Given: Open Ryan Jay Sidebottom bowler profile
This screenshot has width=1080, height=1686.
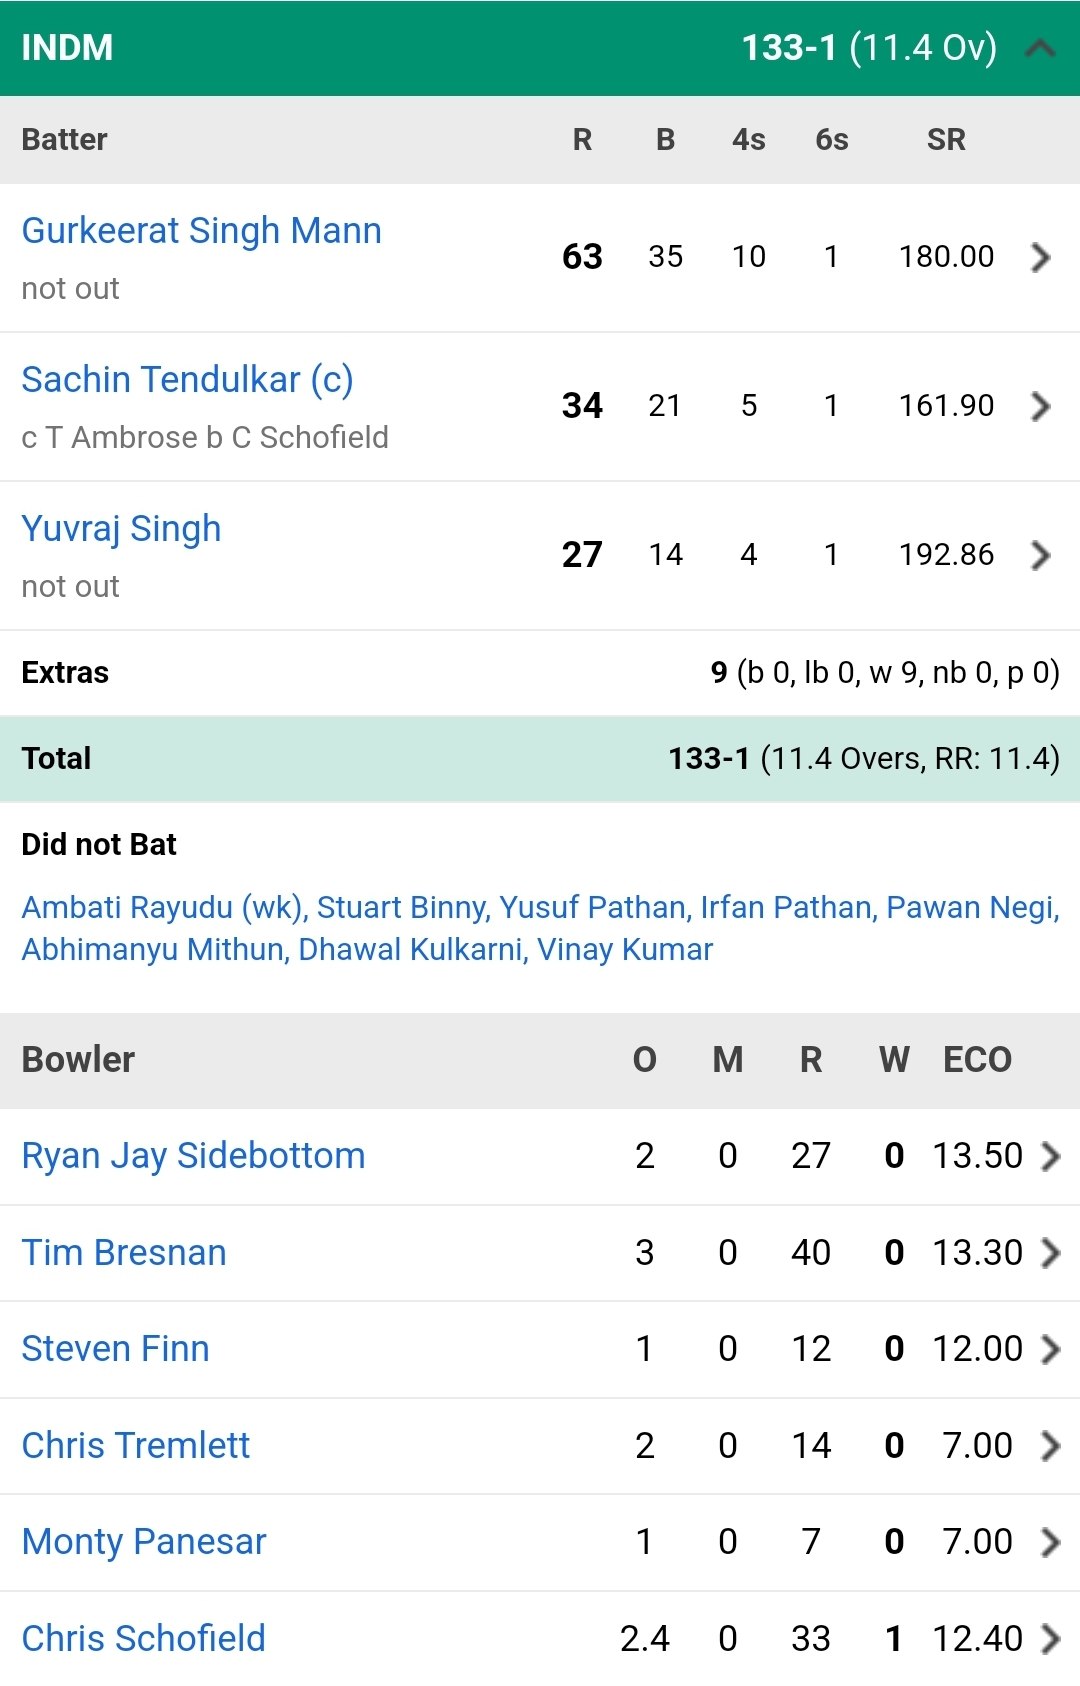Looking at the screenshot, I should (x=193, y=1156).
